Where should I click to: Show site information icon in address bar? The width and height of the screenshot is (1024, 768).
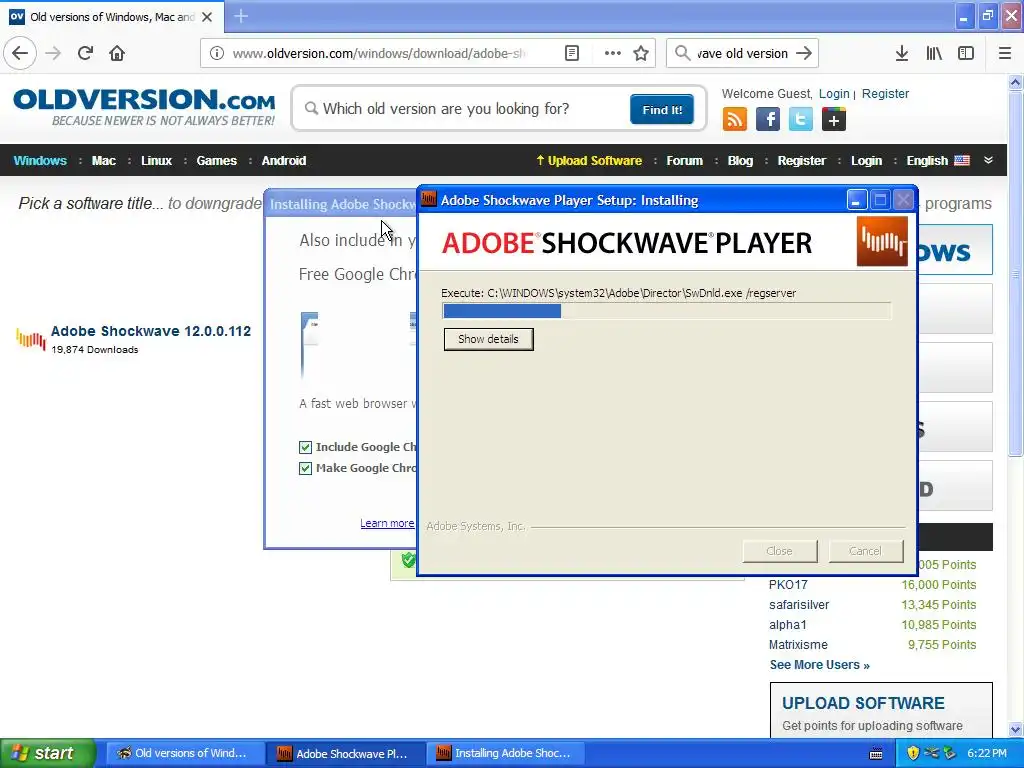[217, 53]
